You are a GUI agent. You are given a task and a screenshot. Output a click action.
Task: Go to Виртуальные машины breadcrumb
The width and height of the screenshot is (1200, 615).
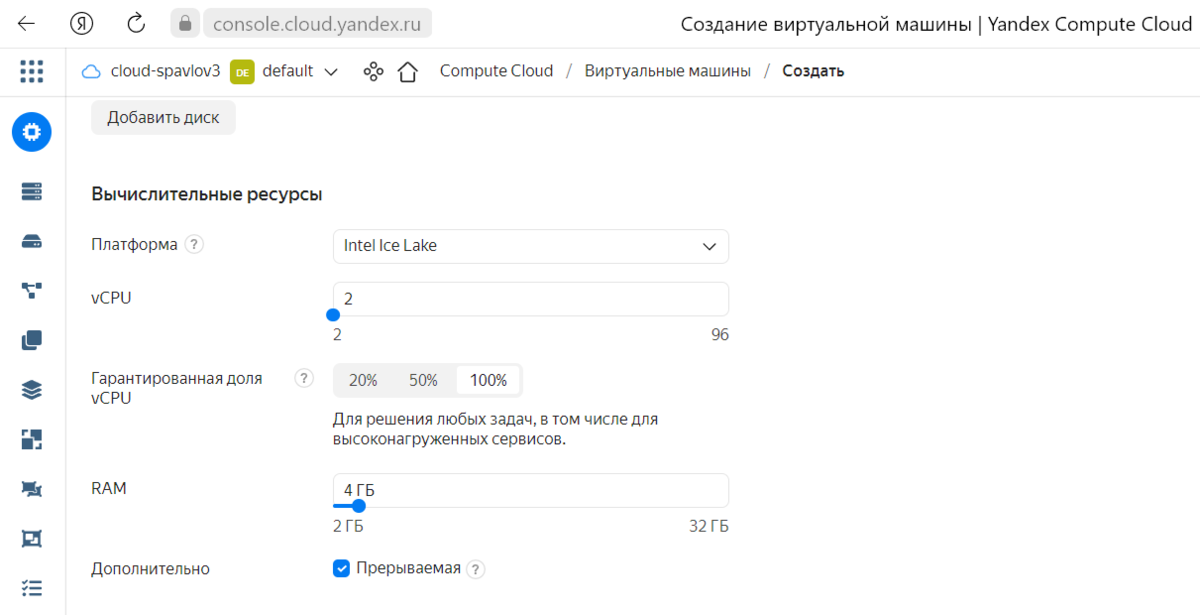667,71
